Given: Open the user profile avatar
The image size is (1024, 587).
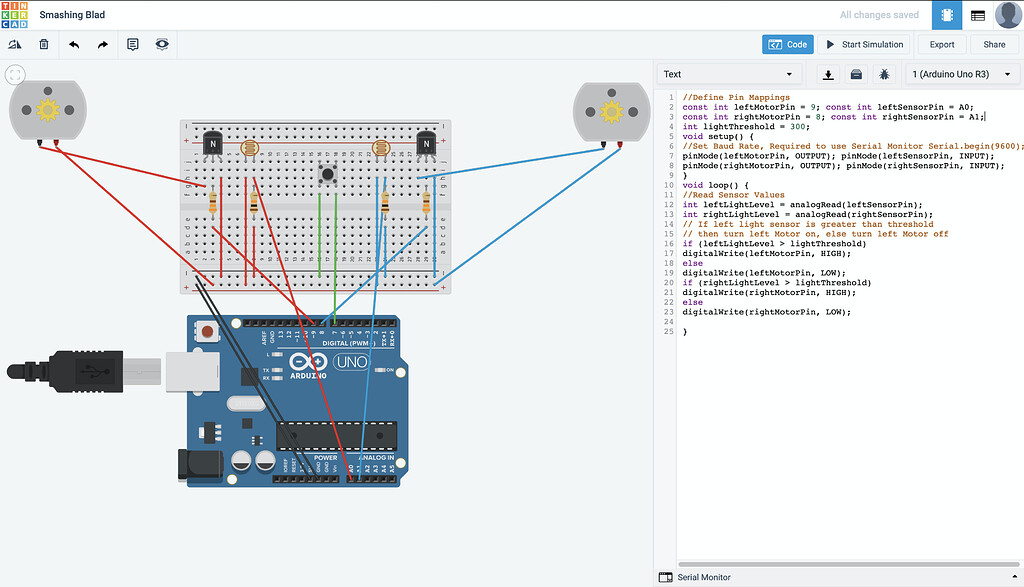Looking at the screenshot, I should coord(1007,14).
